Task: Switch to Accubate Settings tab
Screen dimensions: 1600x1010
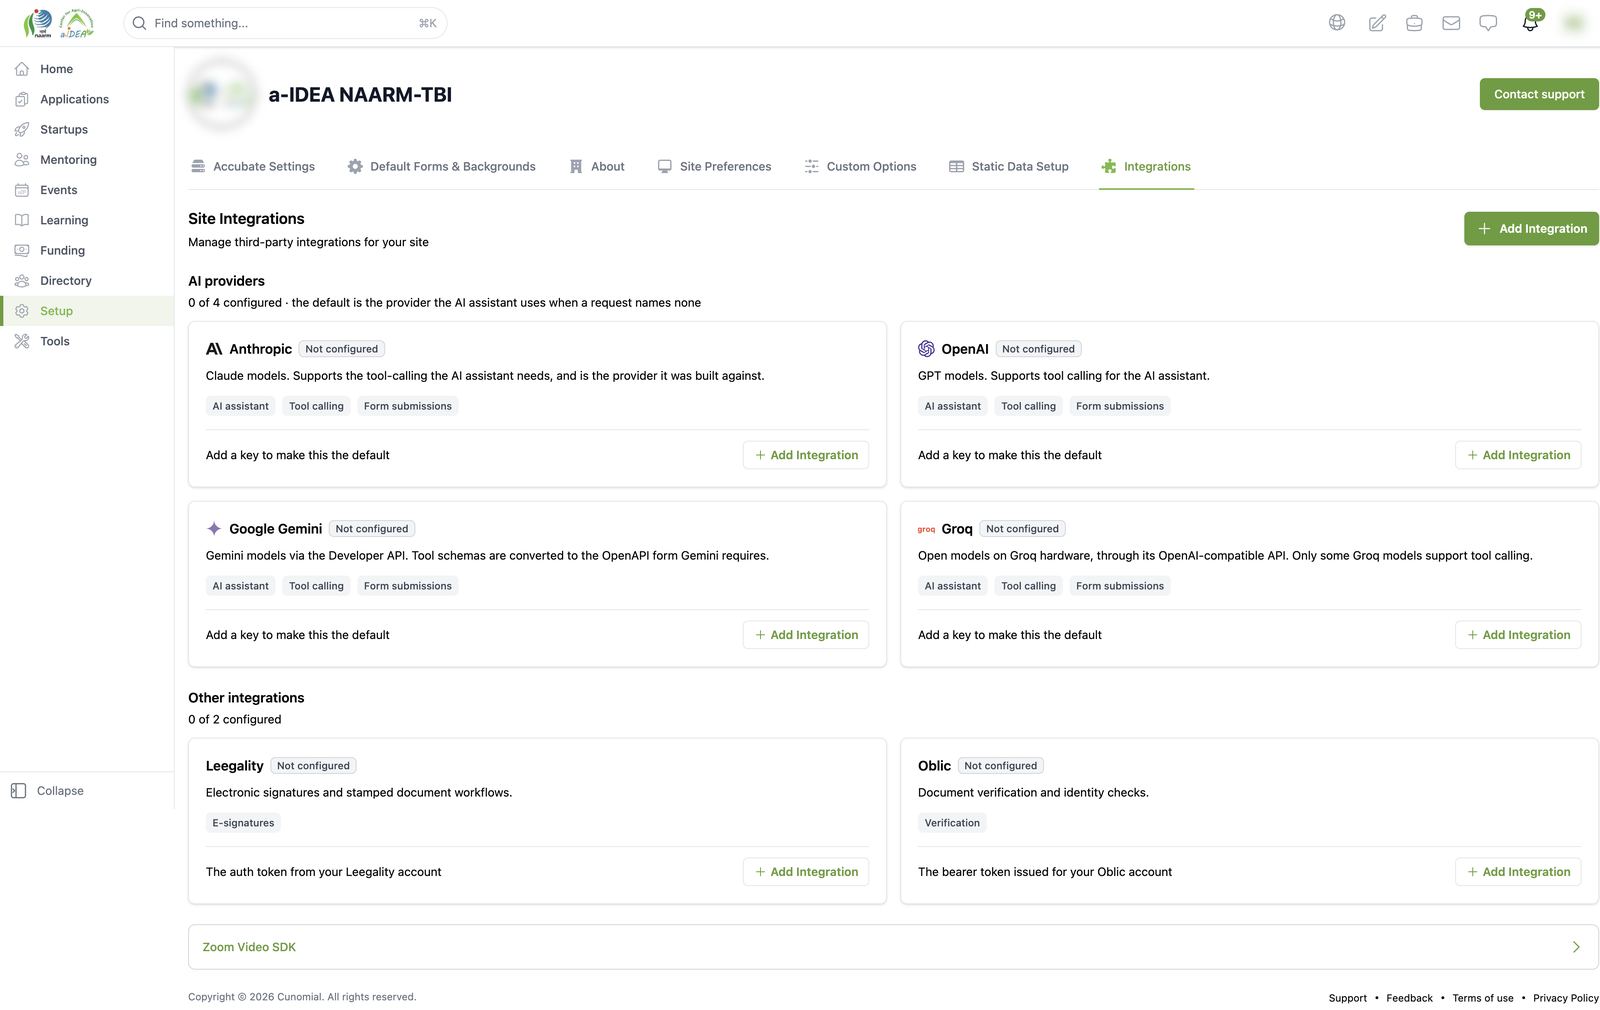Action: pos(253,167)
